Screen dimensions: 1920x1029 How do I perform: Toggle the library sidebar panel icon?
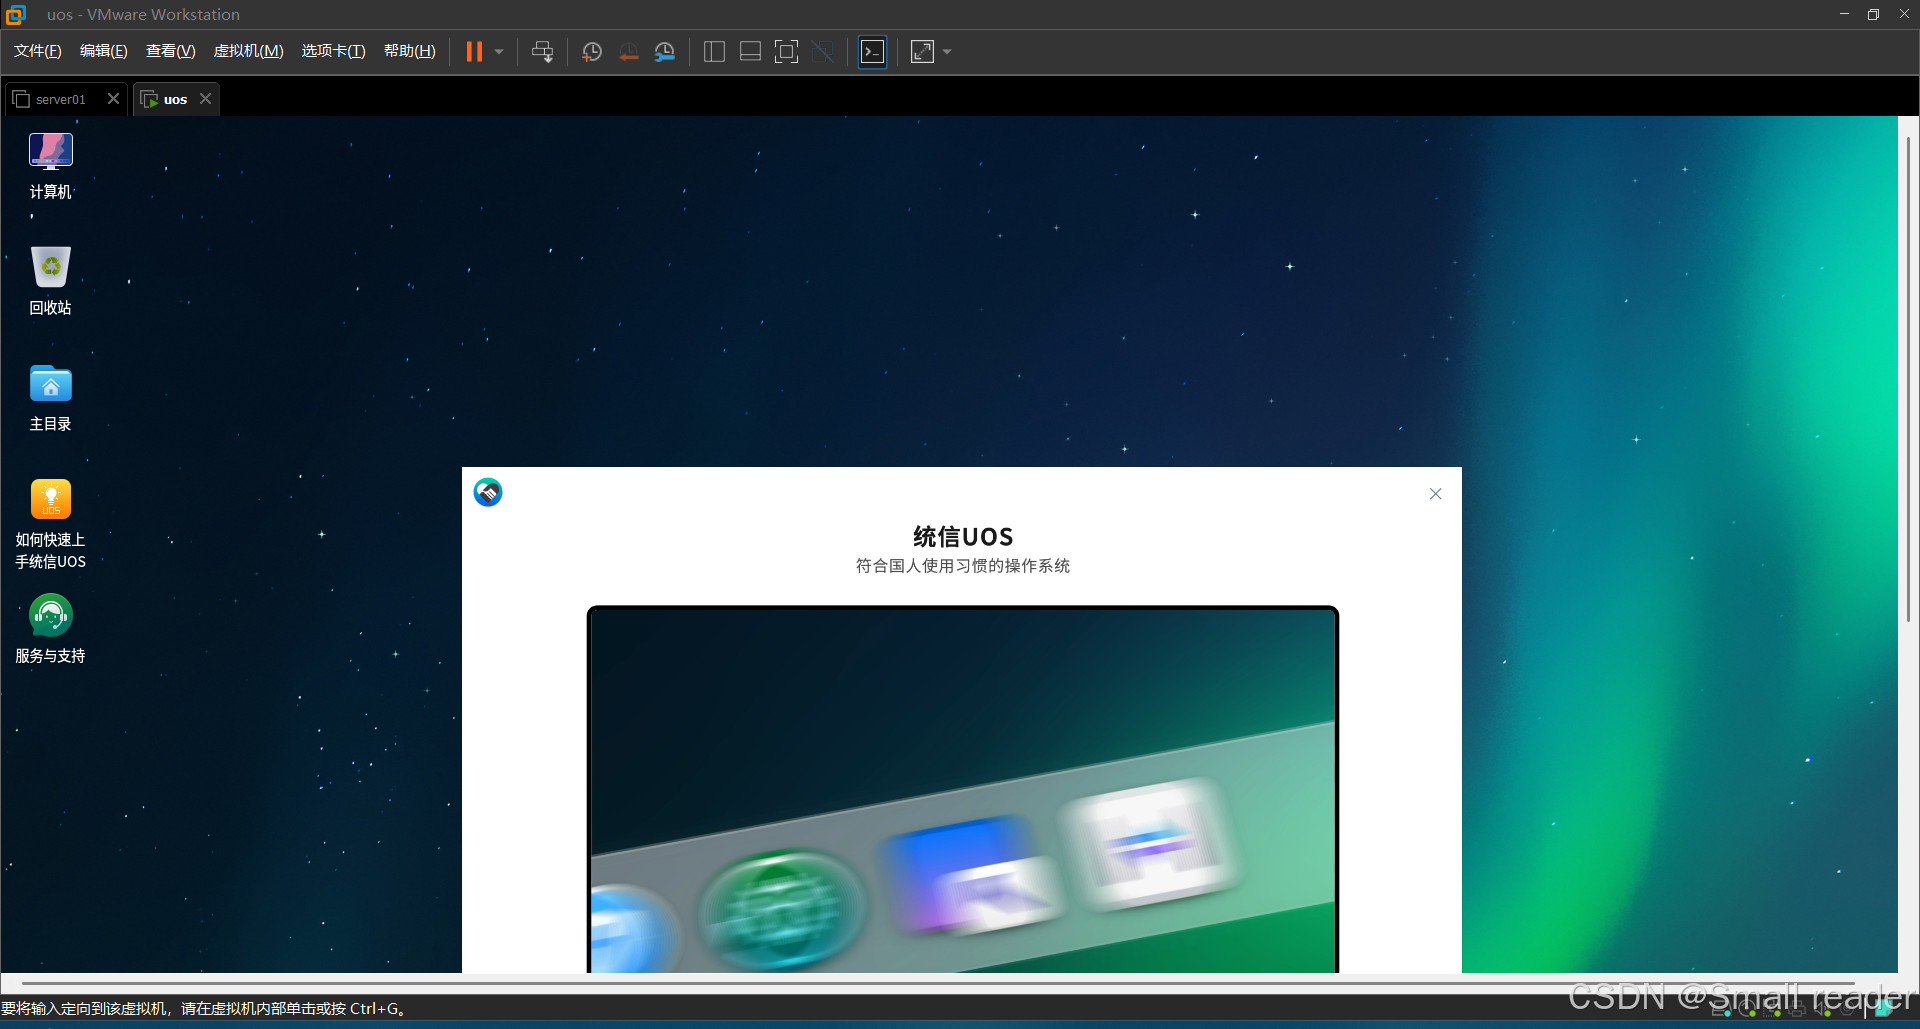(714, 52)
